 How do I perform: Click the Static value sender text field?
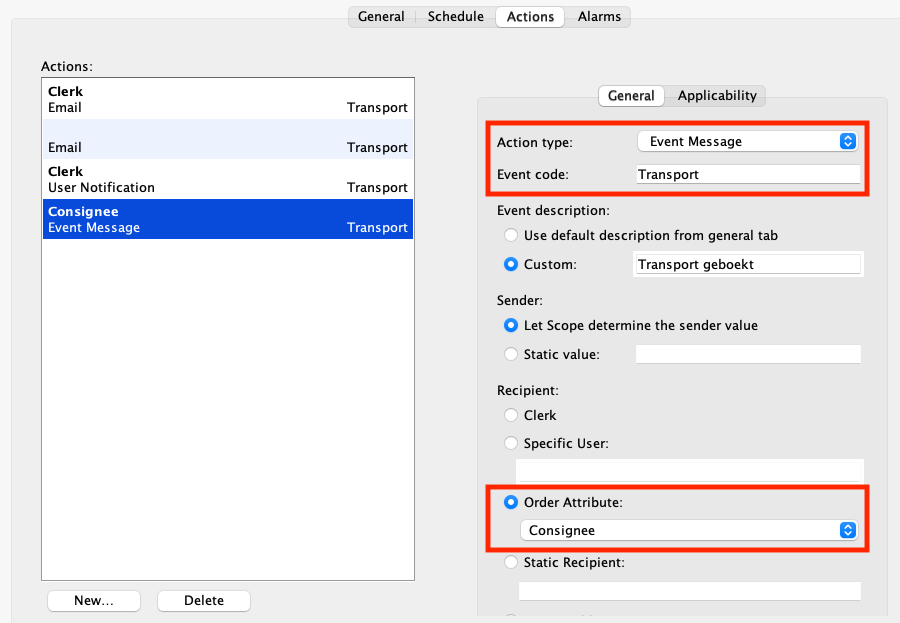(748, 355)
